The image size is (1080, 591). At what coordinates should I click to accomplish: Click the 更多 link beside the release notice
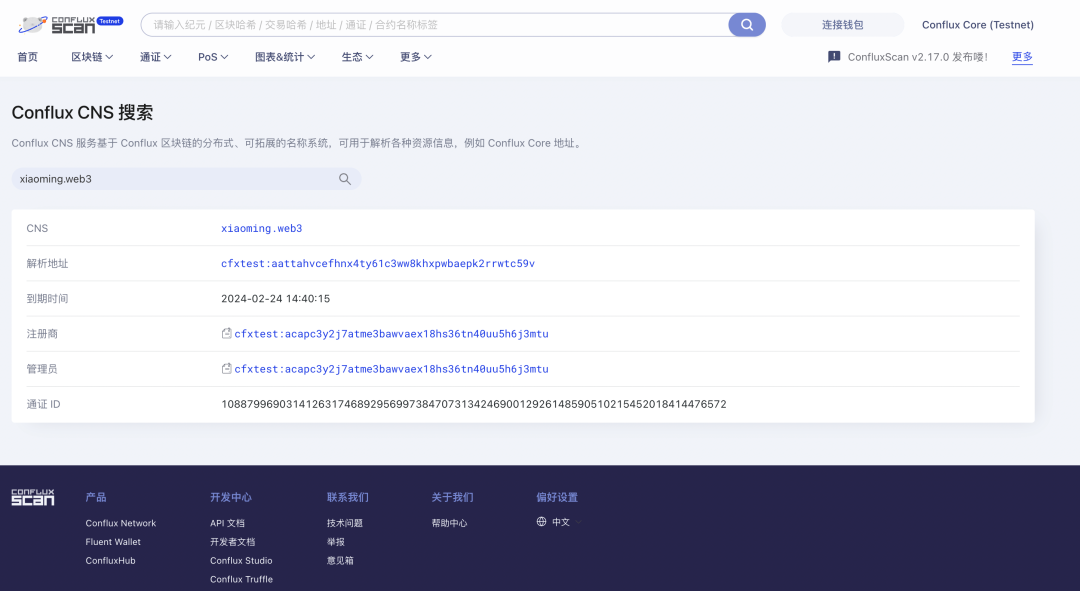(x=1022, y=56)
